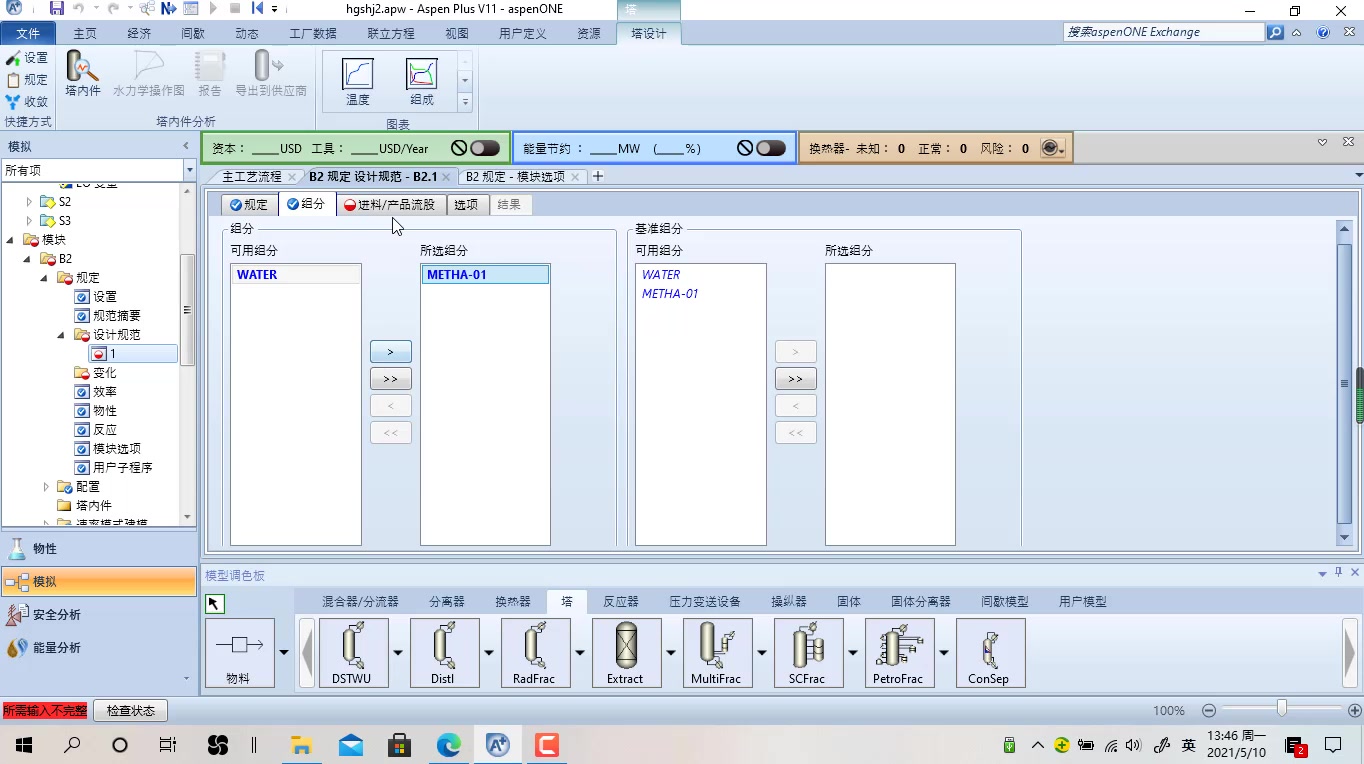Collapse the 模块 tree node
Screen dimensions: 1364x764
pos(11,240)
